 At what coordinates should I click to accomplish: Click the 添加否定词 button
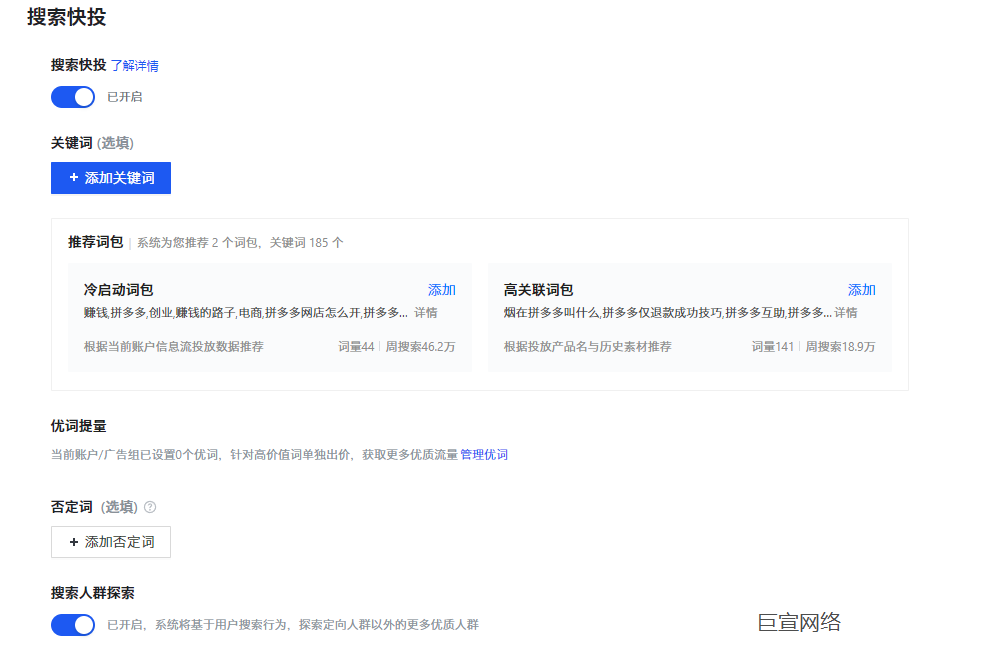pos(110,541)
